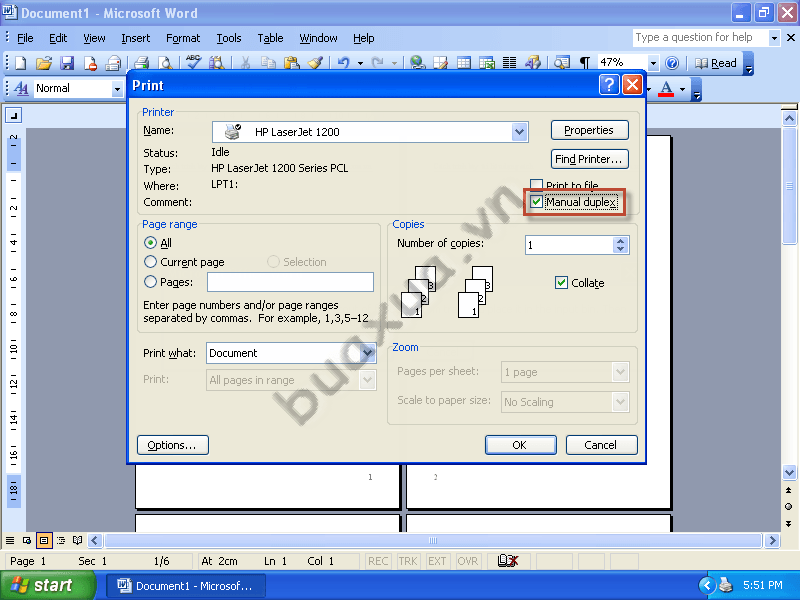Click the Spelling and Grammar ABC icon
Viewport: 800px width, 600px height.
tap(193, 62)
